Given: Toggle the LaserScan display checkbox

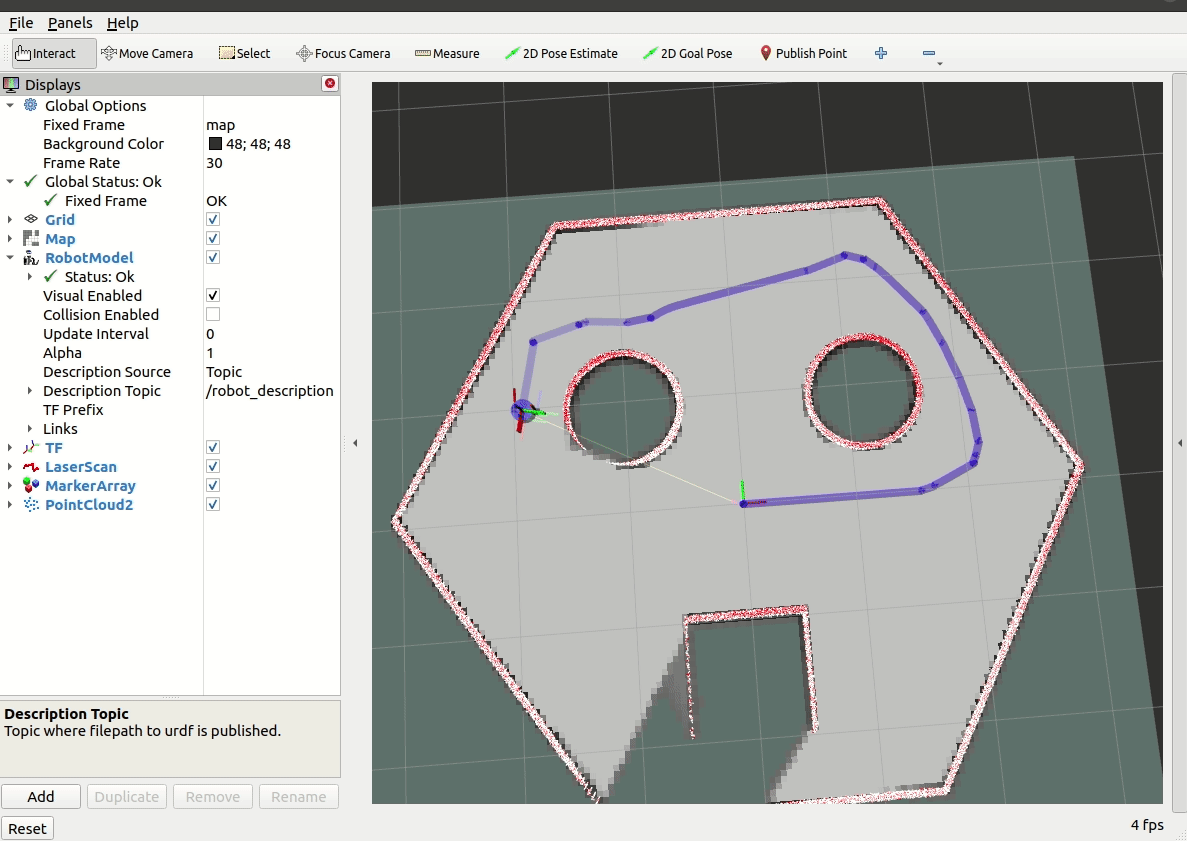Looking at the screenshot, I should 213,467.
